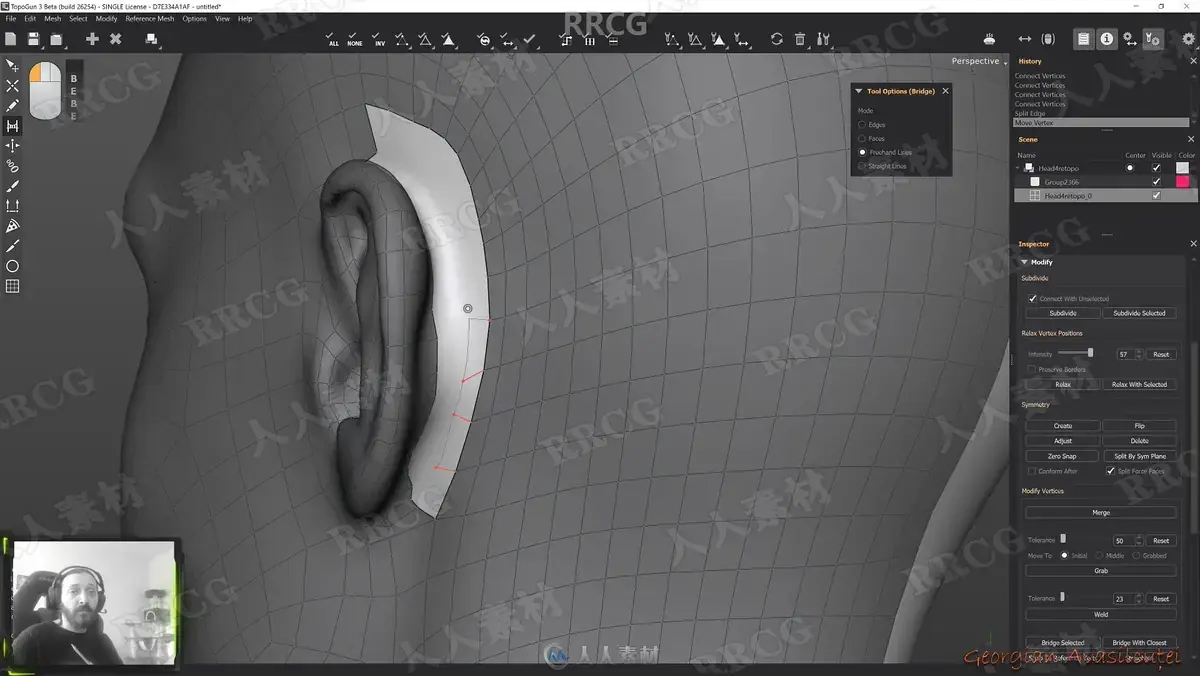Click the trash delete icon in toolbar

click(800, 39)
